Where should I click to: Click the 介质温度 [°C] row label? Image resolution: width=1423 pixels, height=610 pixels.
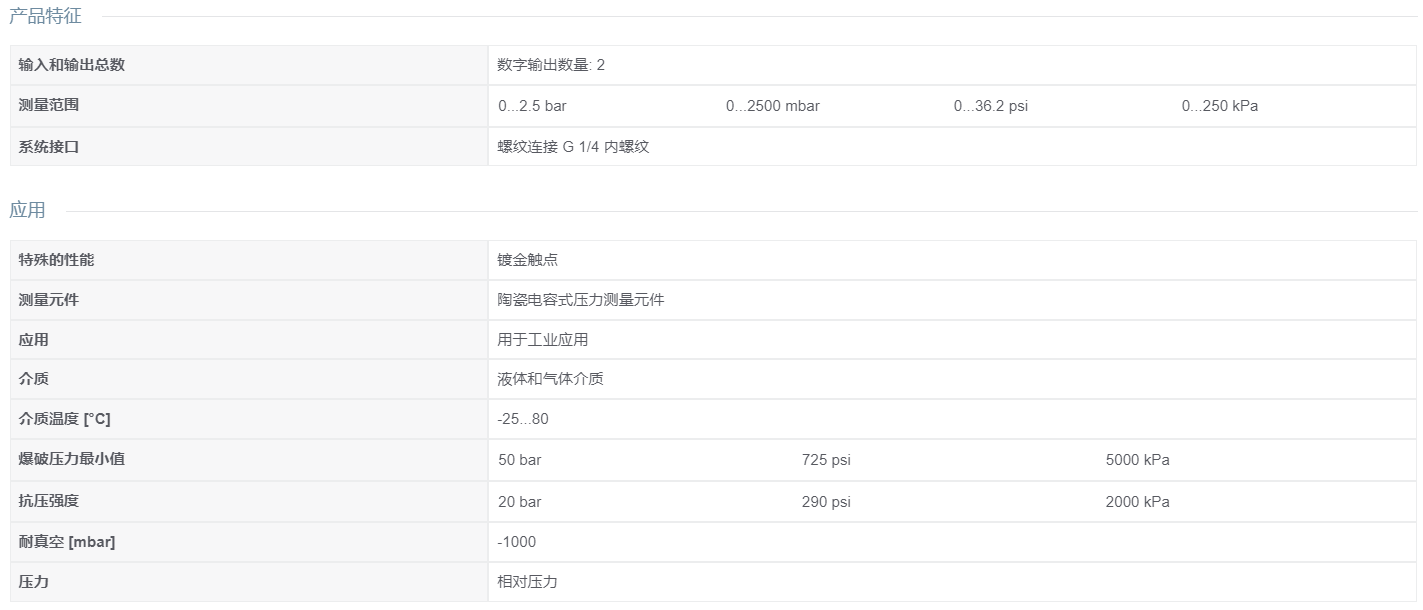[65, 419]
